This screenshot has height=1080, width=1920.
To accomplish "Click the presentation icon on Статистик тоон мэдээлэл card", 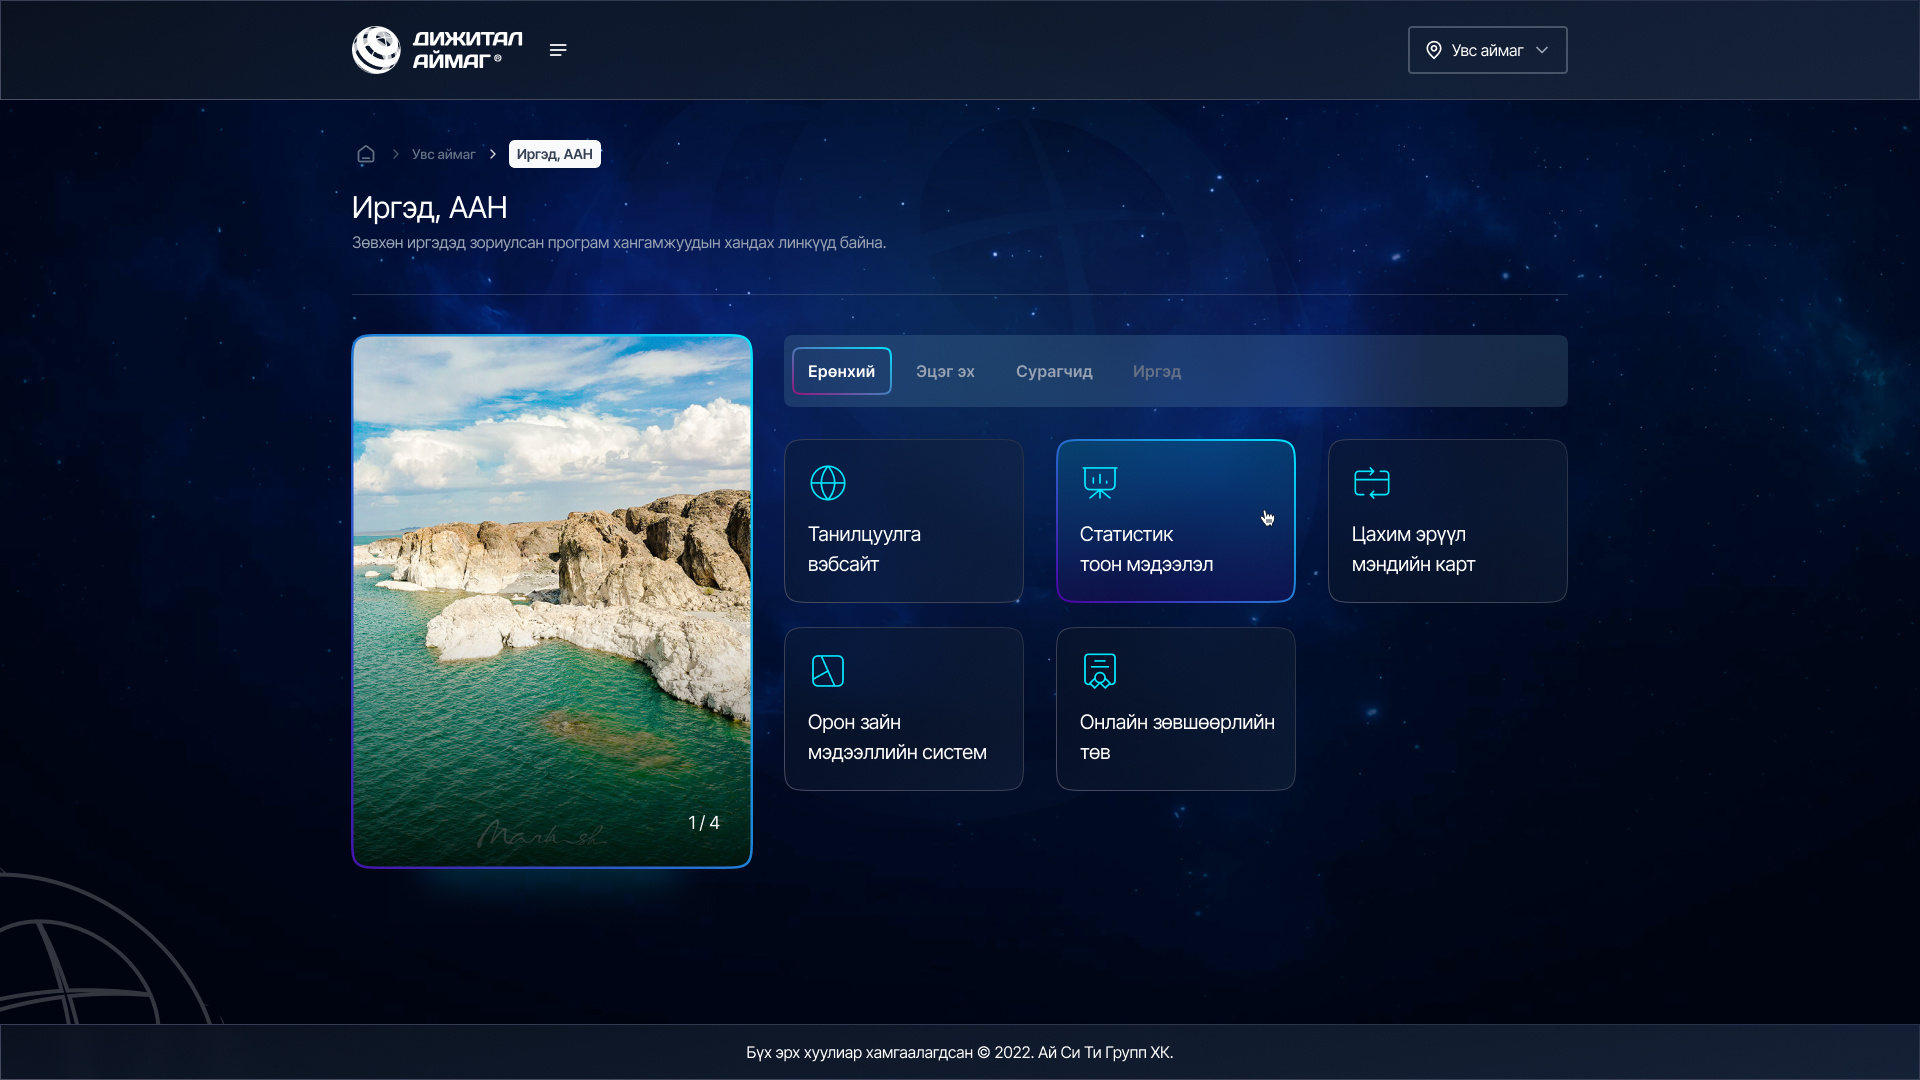I will point(1100,482).
